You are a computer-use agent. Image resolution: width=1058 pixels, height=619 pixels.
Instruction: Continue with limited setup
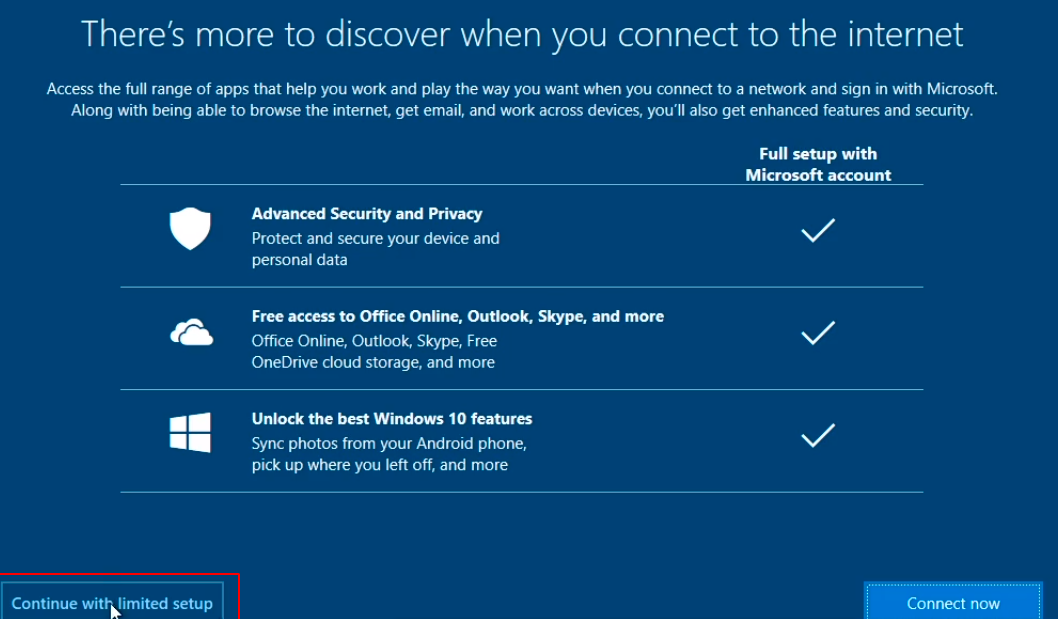pos(112,601)
